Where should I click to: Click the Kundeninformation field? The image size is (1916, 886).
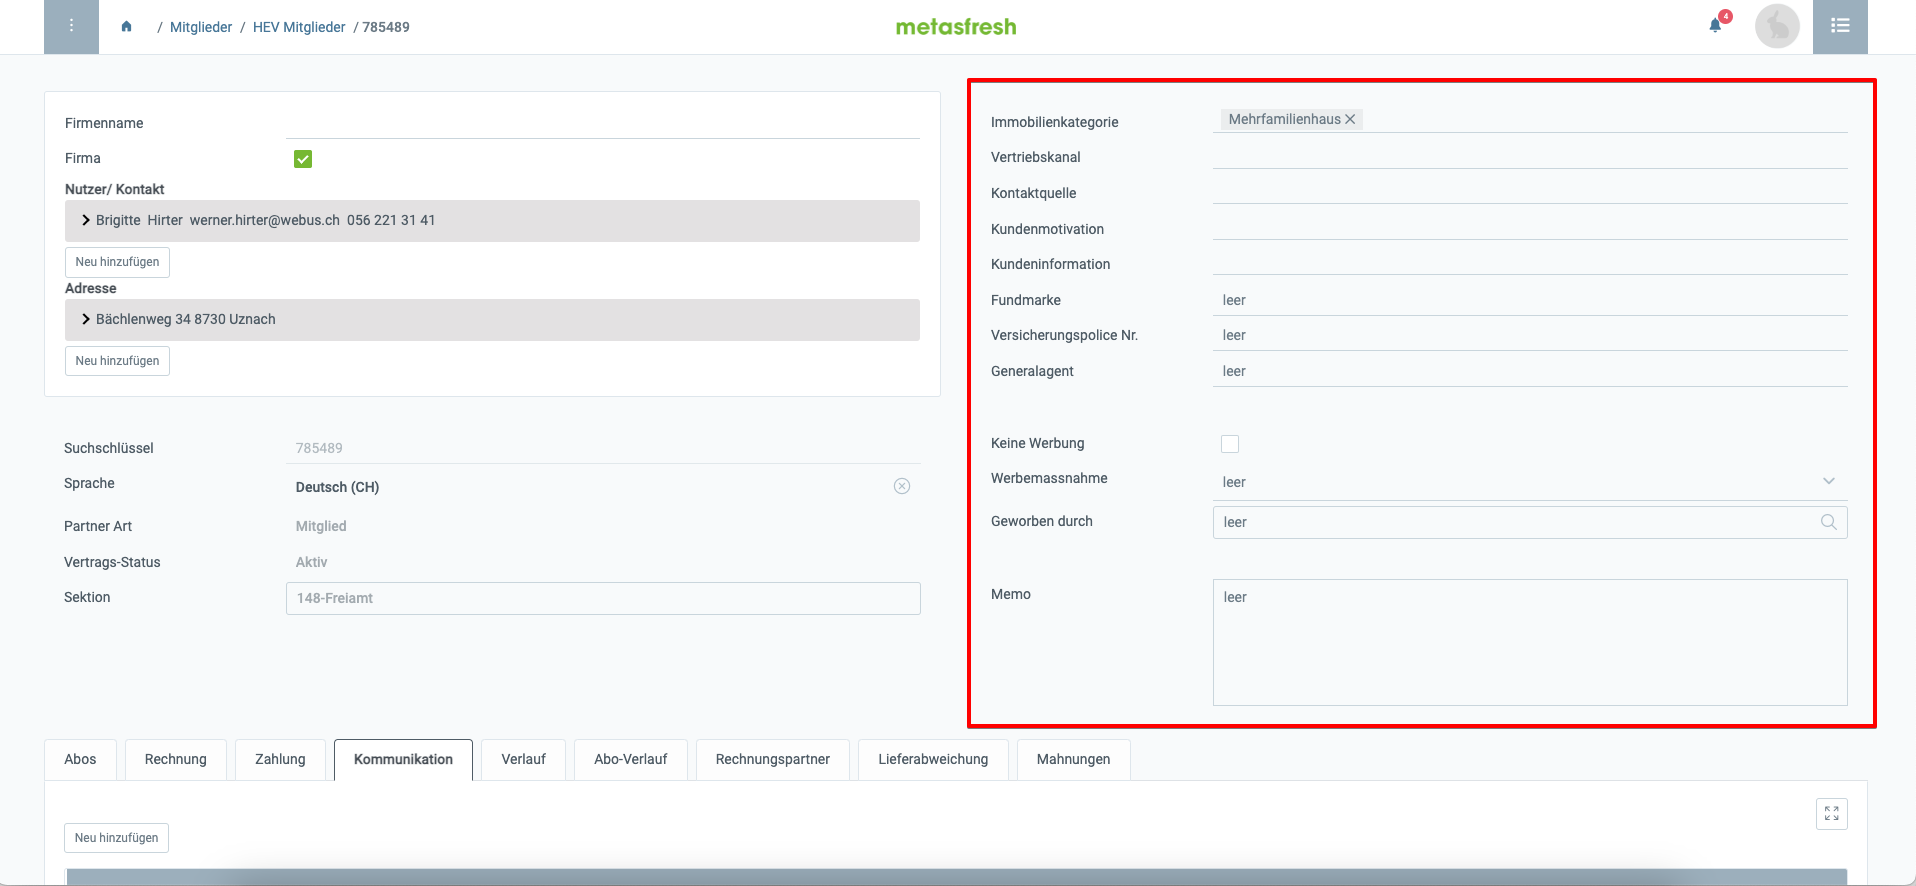pos(1530,263)
